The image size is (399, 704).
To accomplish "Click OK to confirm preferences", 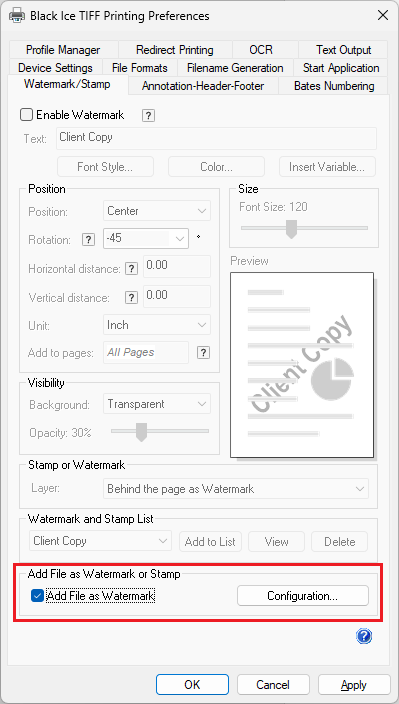I will (192, 685).
